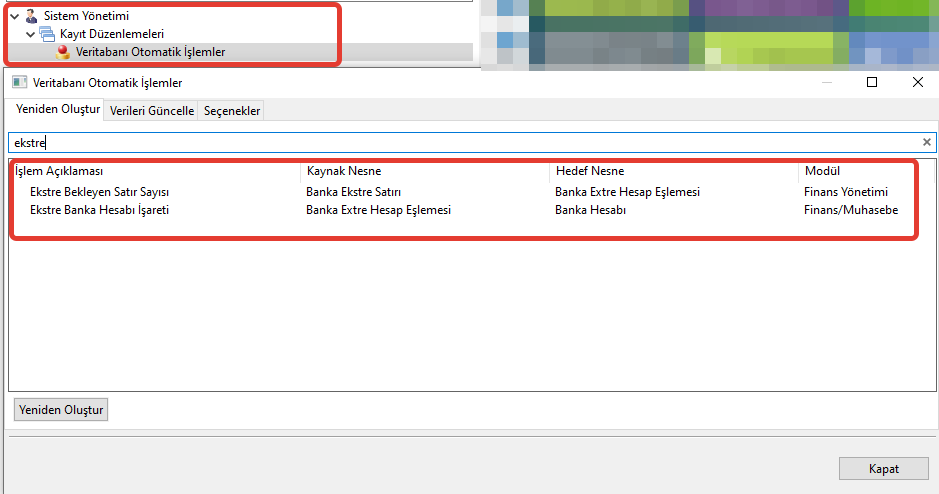Sort by İşlem Açıklaması column header
Screen dimensions: 939x494
[x=60, y=171]
